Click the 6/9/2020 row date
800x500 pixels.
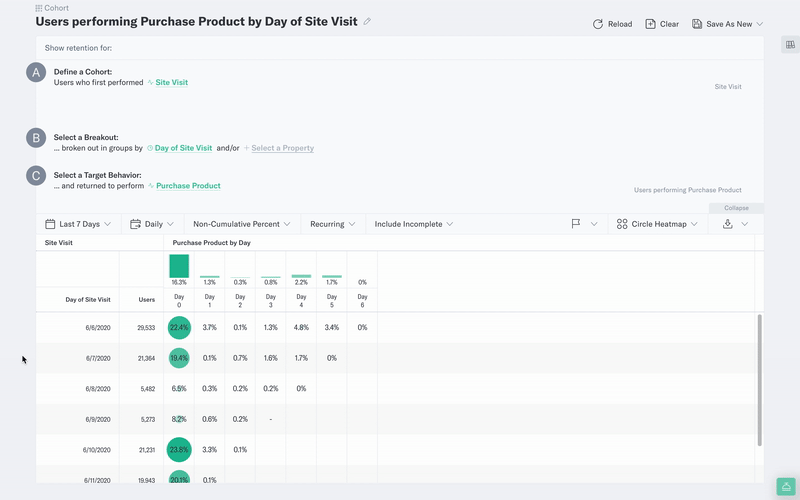(98, 419)
